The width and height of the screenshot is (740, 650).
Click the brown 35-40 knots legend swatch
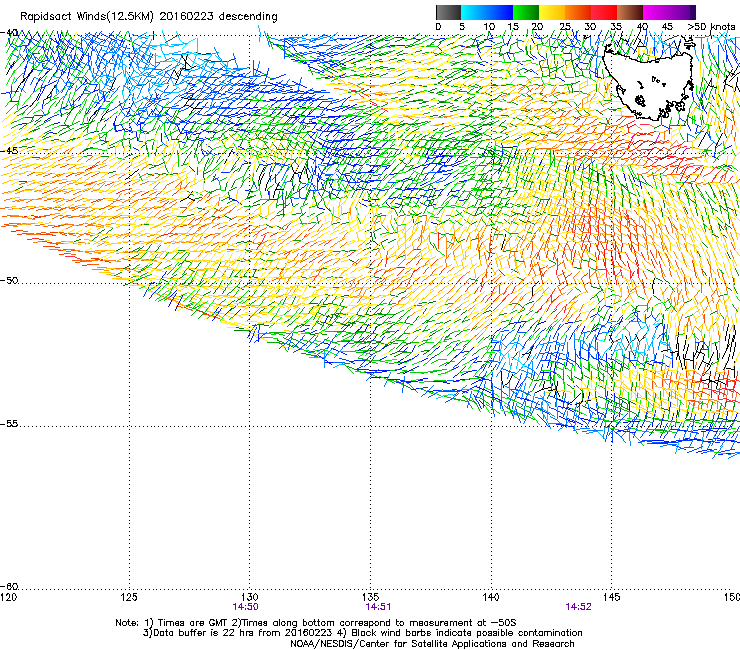click(x=630, y=12)
